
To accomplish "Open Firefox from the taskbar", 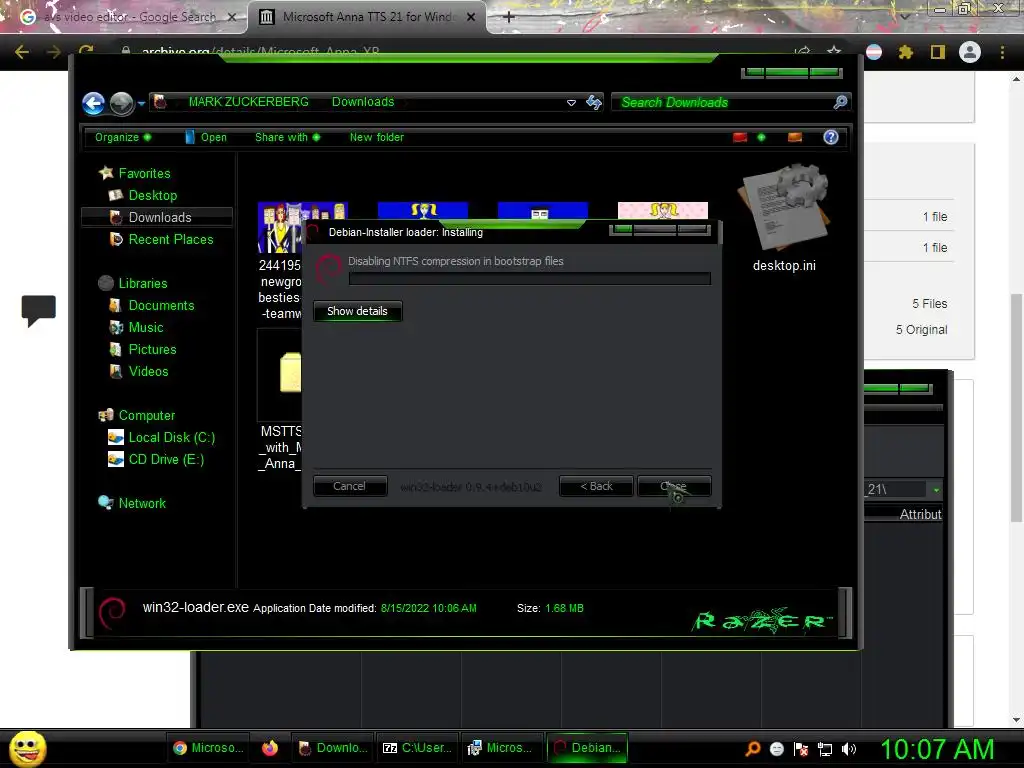I will pyautogui.click(x=270, y=748).
